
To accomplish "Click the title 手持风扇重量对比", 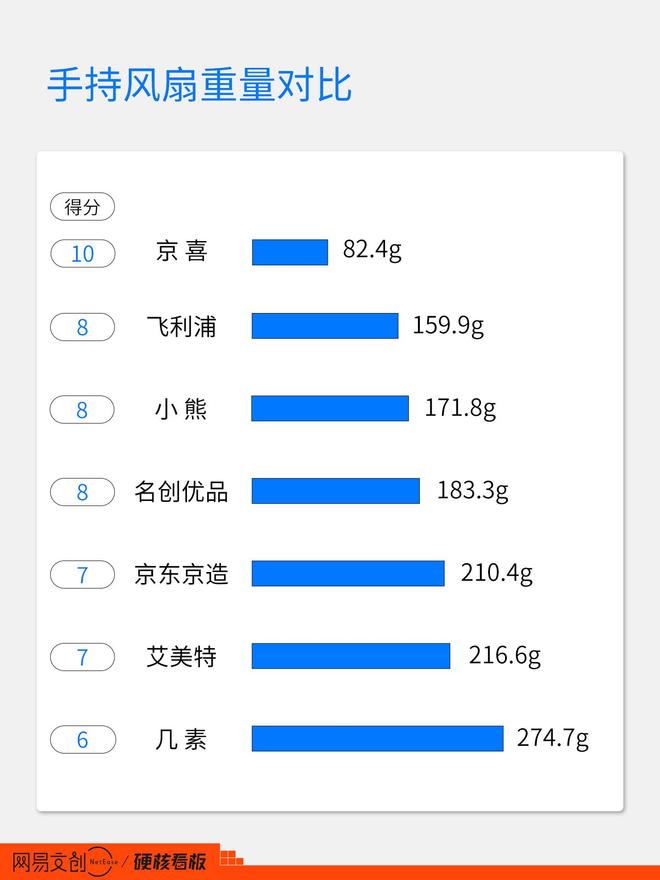I will [x=200, y=86].
